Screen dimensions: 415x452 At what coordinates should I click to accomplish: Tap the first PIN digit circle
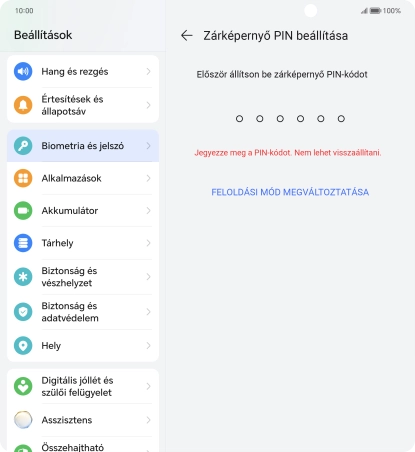tap(239, 119)
